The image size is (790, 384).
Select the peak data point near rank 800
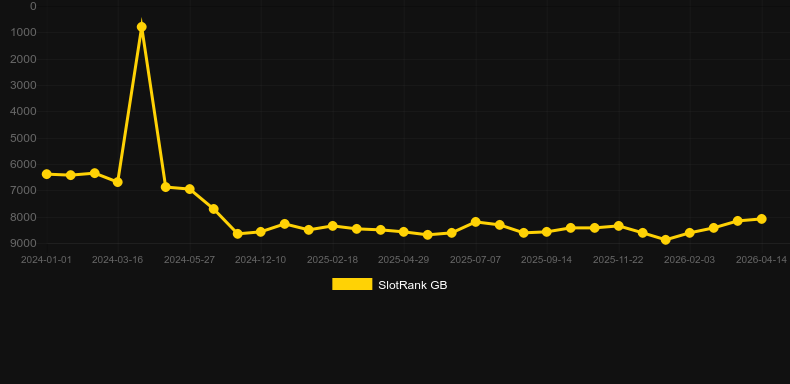click(x=142, y=27)
